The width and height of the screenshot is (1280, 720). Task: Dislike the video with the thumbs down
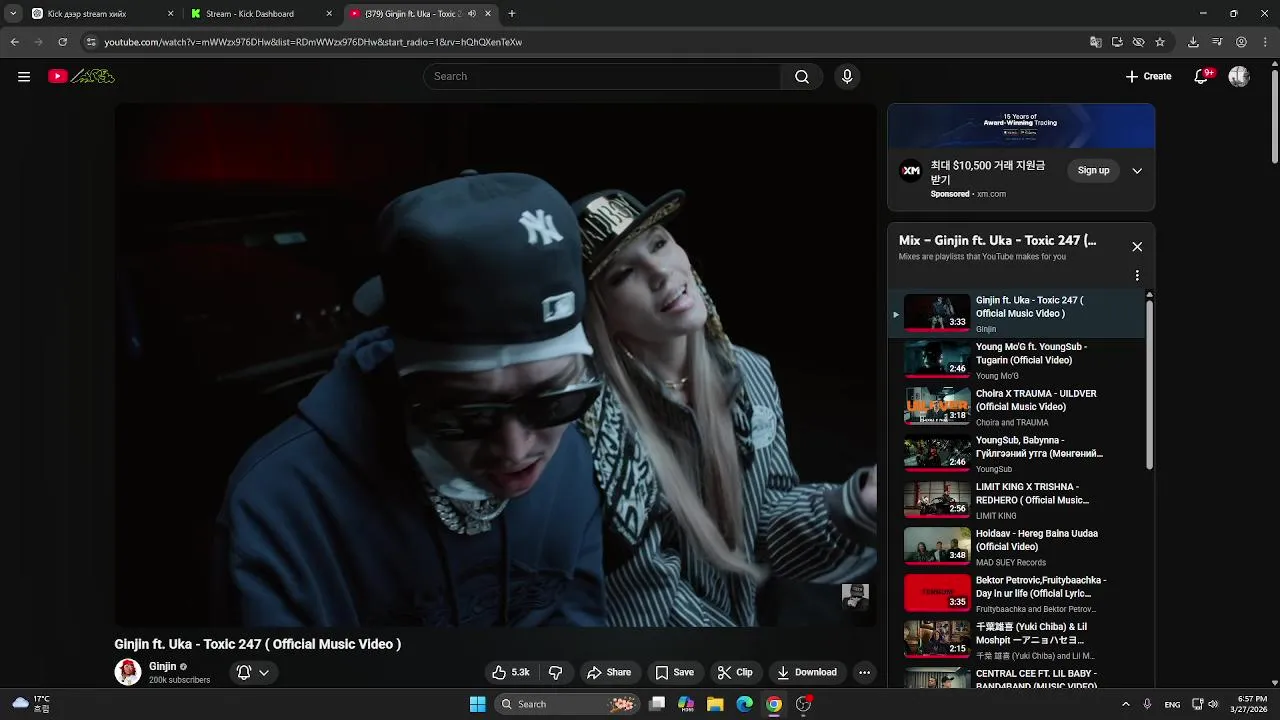(556, 673)
